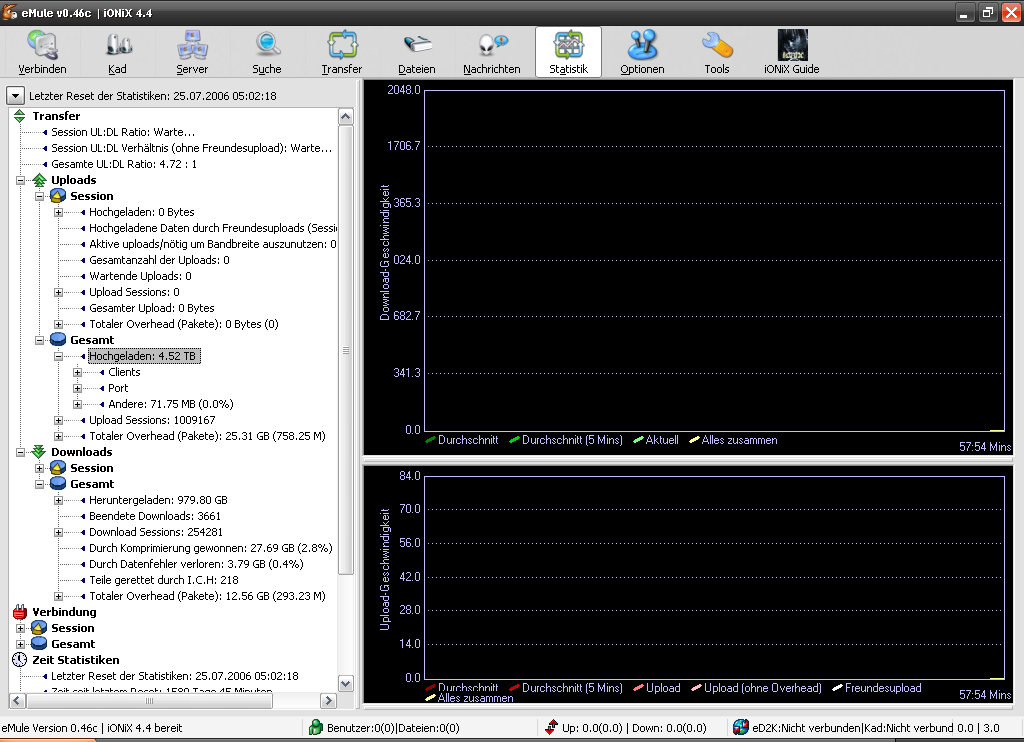Click the up/down arrows status bar icon
The height and width of the screenshot is (742, 1024).
point(552,727)
